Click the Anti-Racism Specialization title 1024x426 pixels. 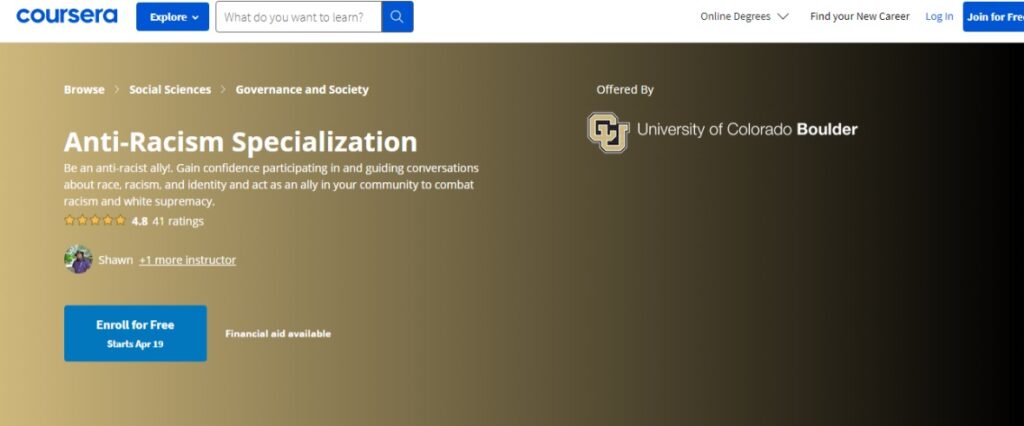(x=240, y=142)
